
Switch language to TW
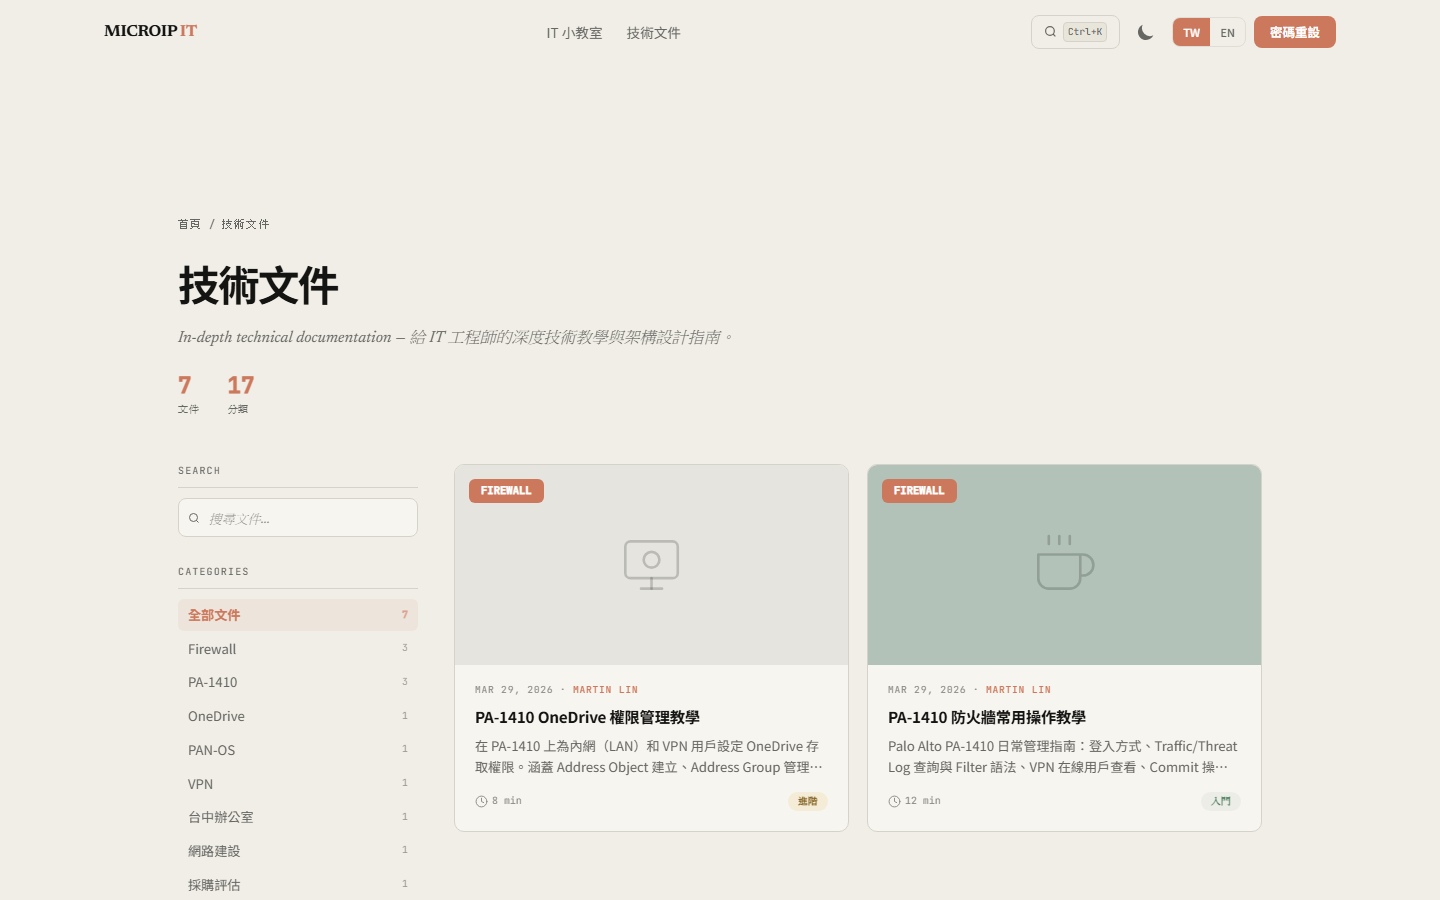[x=1191, y=32]
